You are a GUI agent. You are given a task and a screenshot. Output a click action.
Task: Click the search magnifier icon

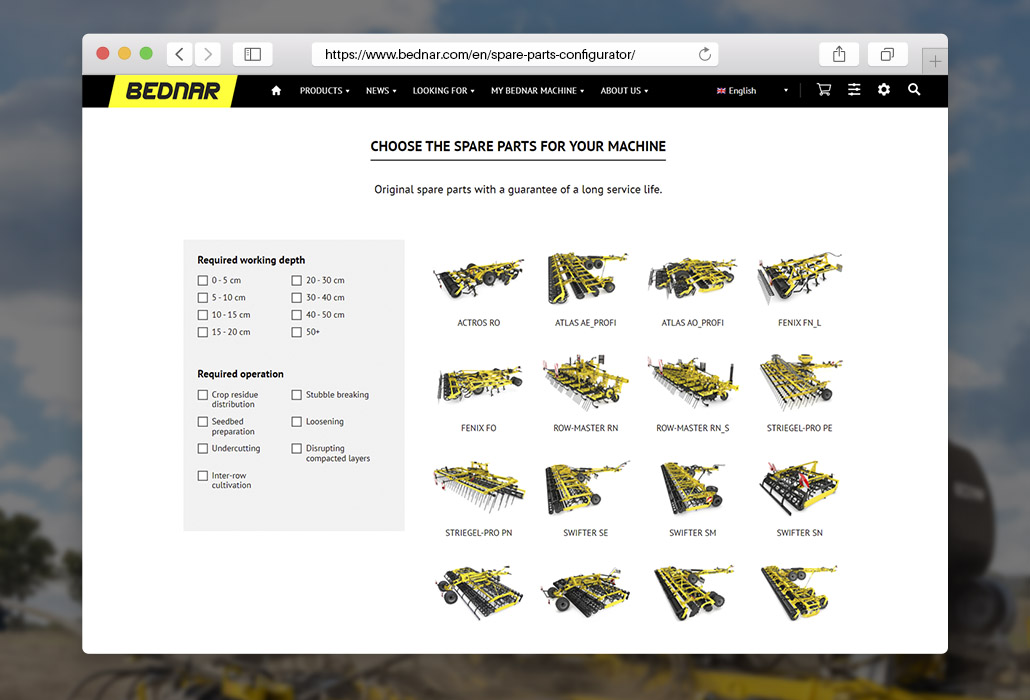[x=914, y=90]
